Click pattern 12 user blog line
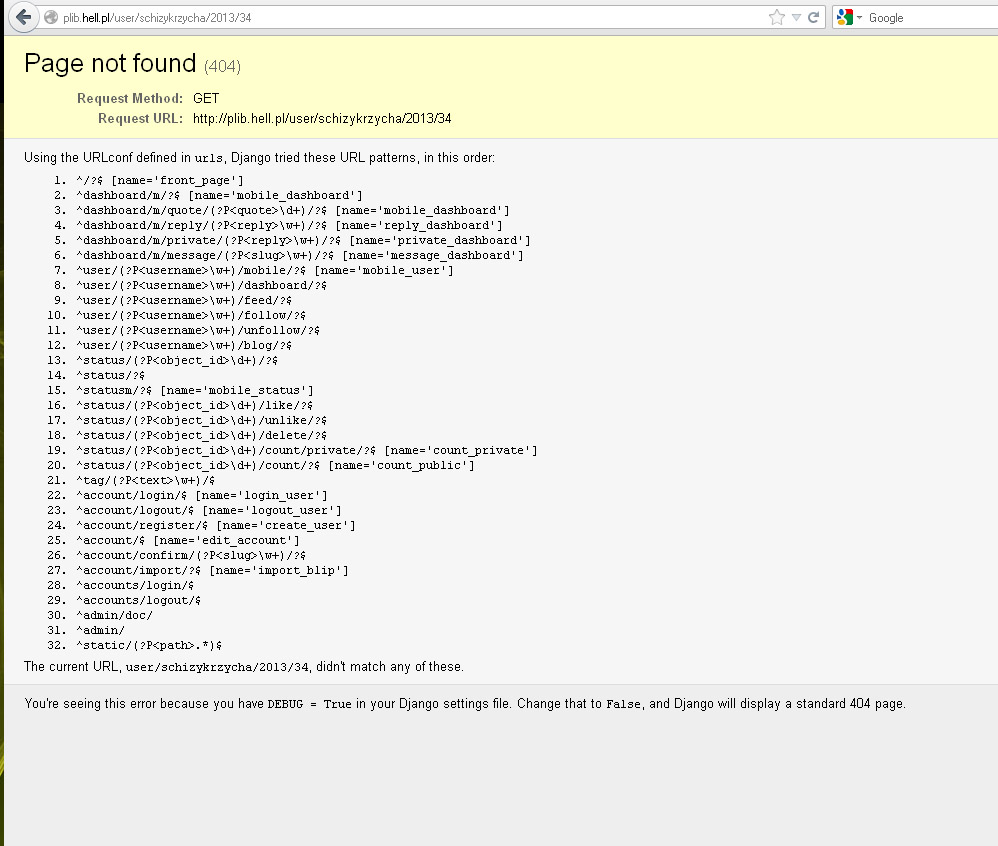 [184, 345]
